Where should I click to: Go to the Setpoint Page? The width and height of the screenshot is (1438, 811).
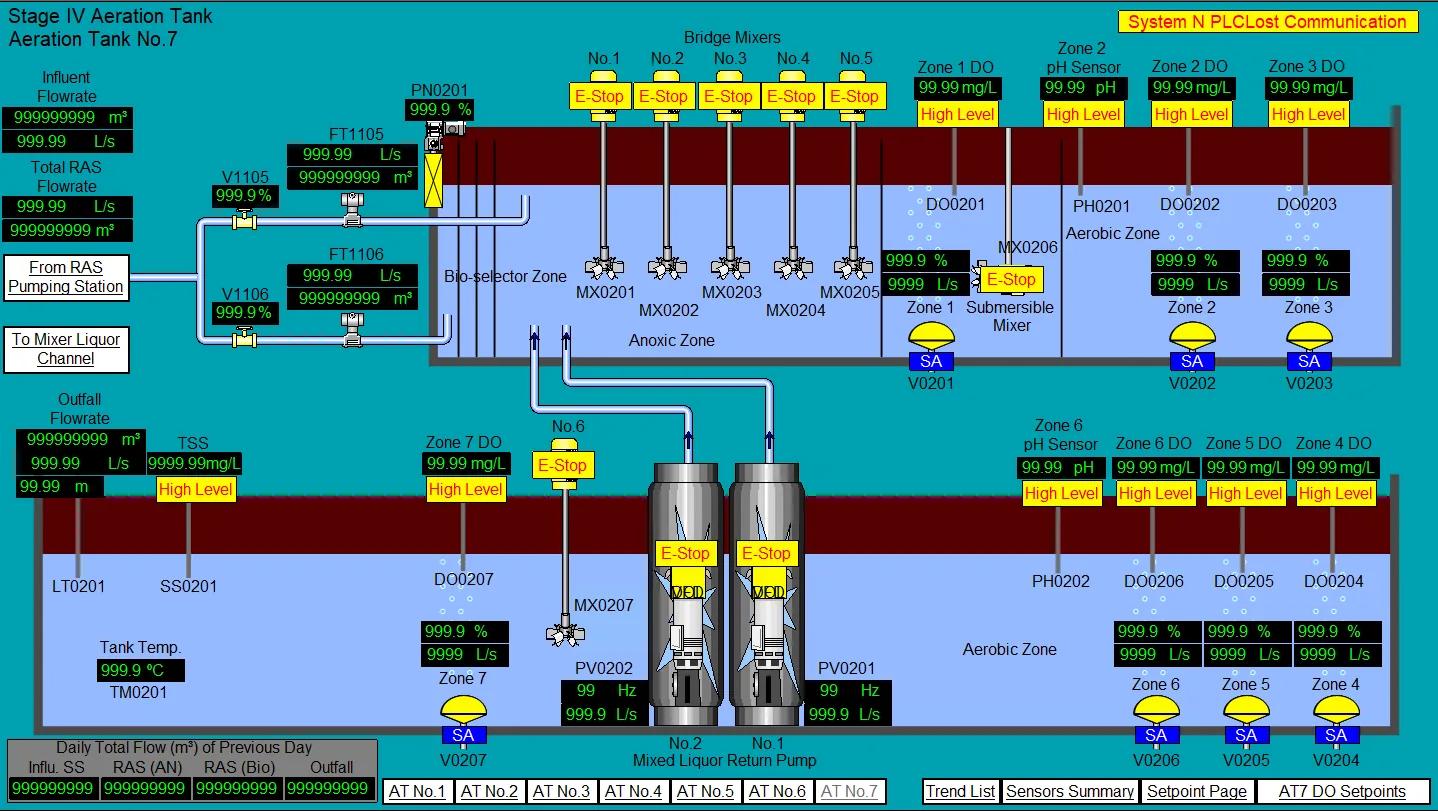(x=1197, y=792)
